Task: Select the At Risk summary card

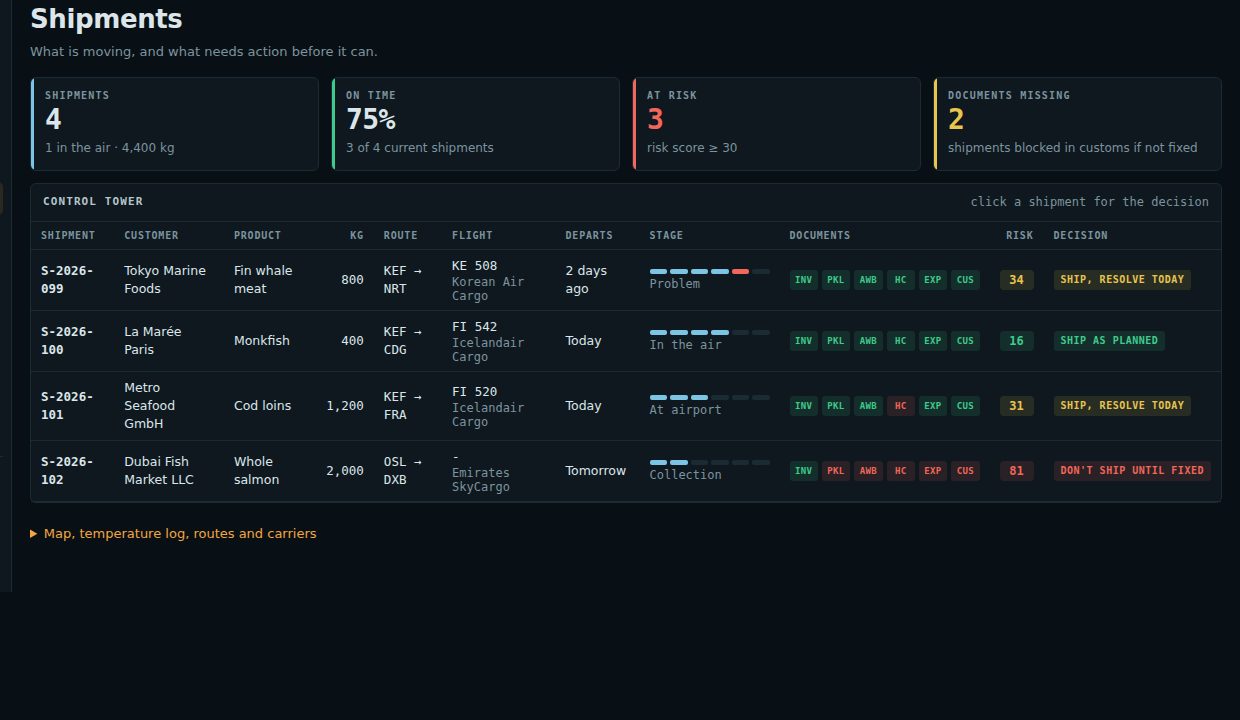Action: tap(777, 124)
